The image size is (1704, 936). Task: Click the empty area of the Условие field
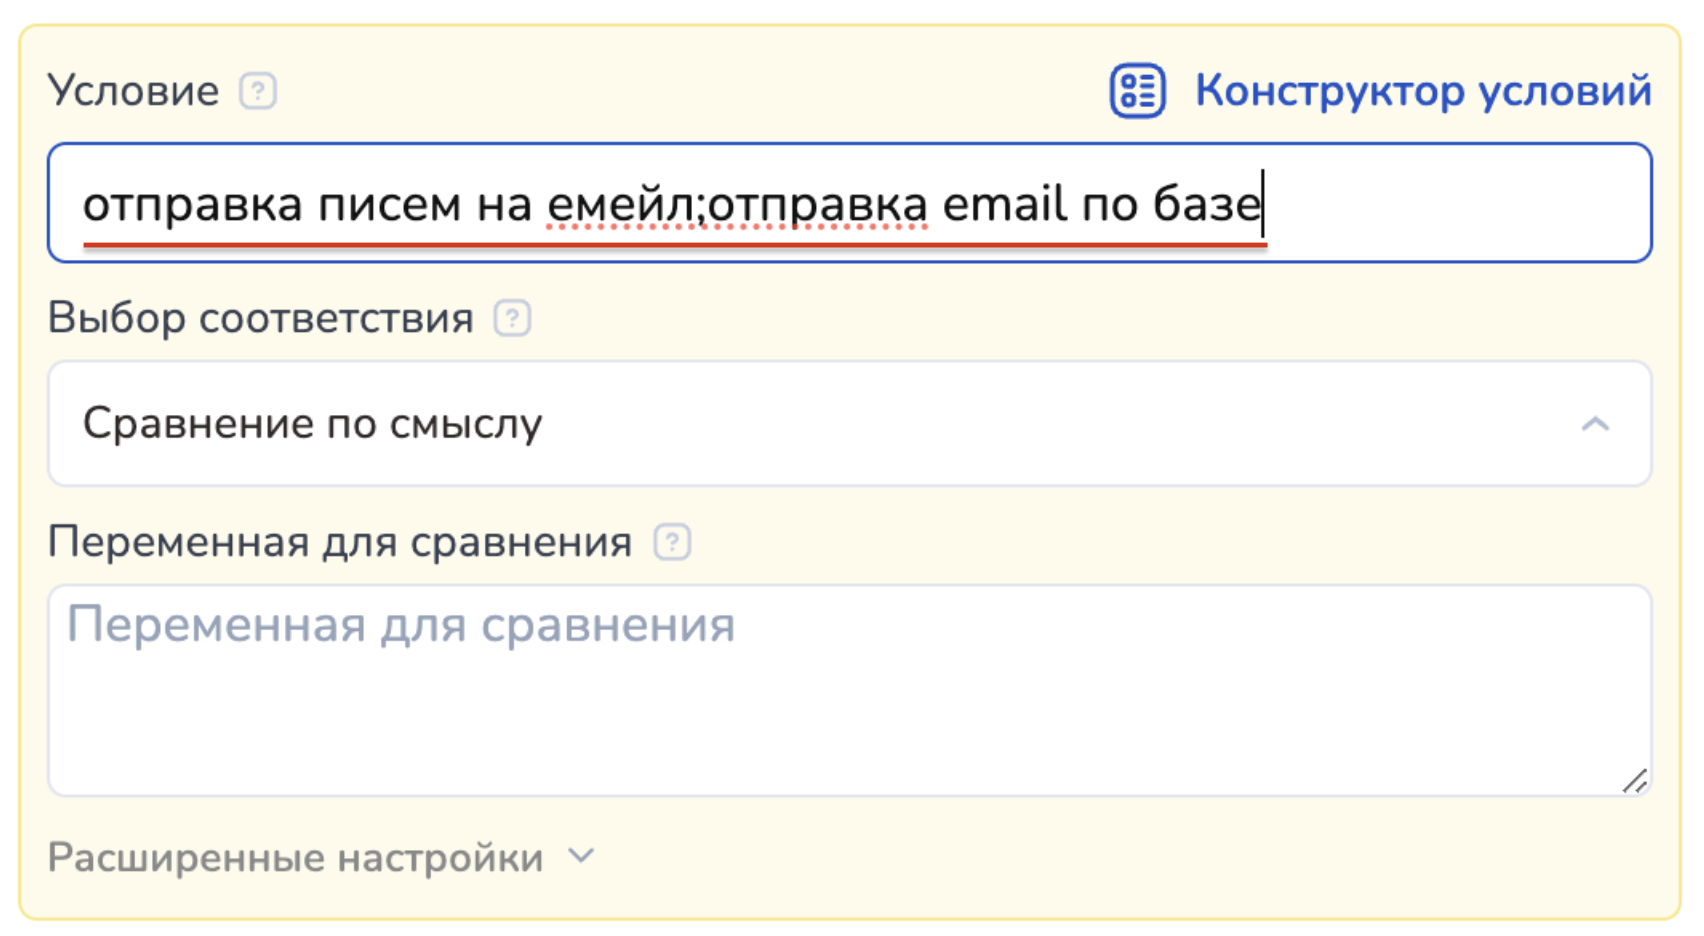coord(1450,205)
